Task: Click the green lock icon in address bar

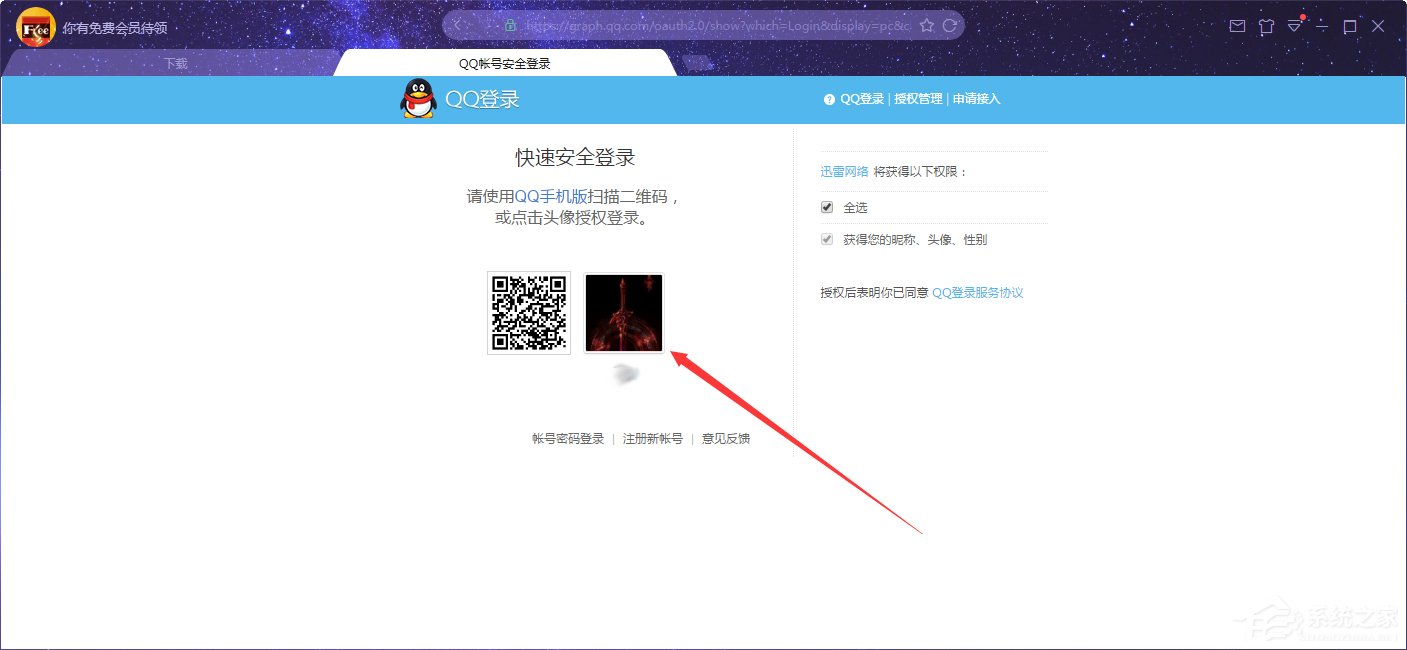Action: [x=508, y=24]
